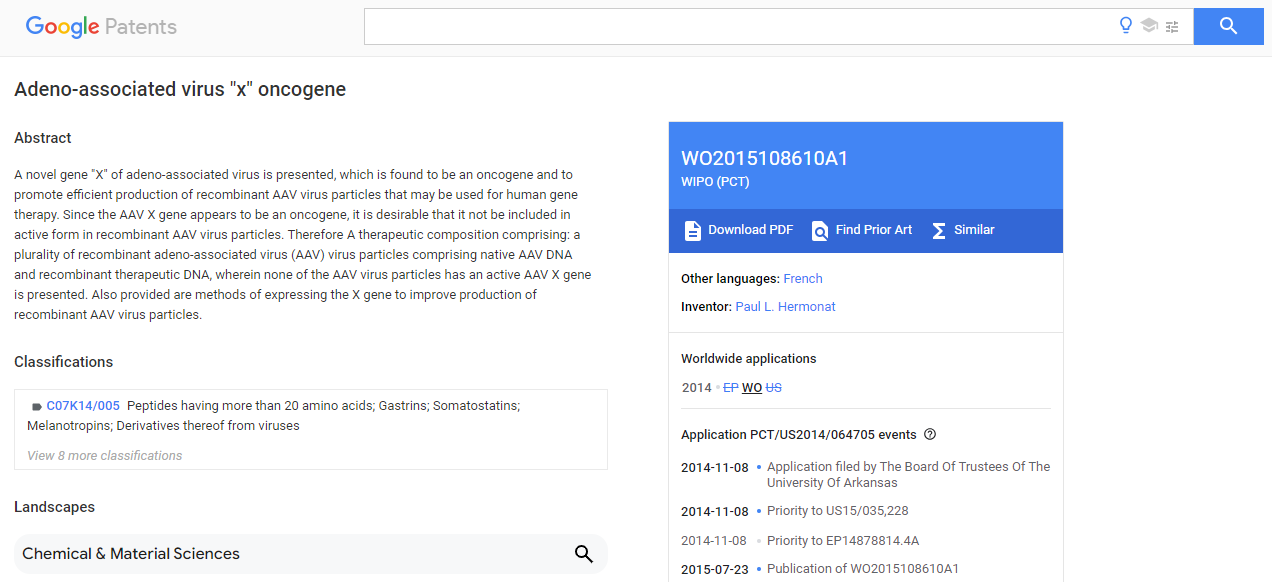The height and width of the screenshot is (582, 1272).
Task: Click the Landscapes heading
Action: tap(55, 507)
